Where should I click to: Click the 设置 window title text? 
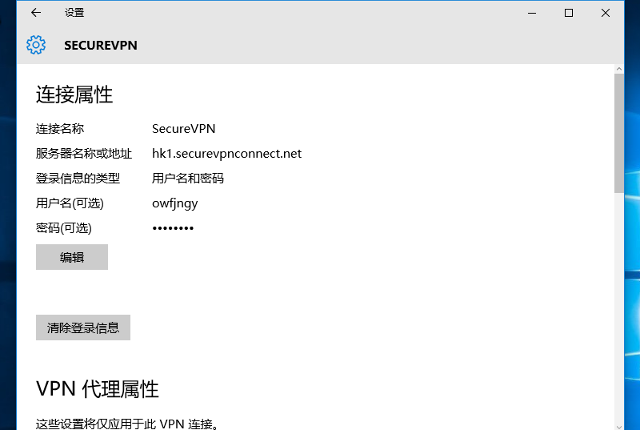(74, 13)
